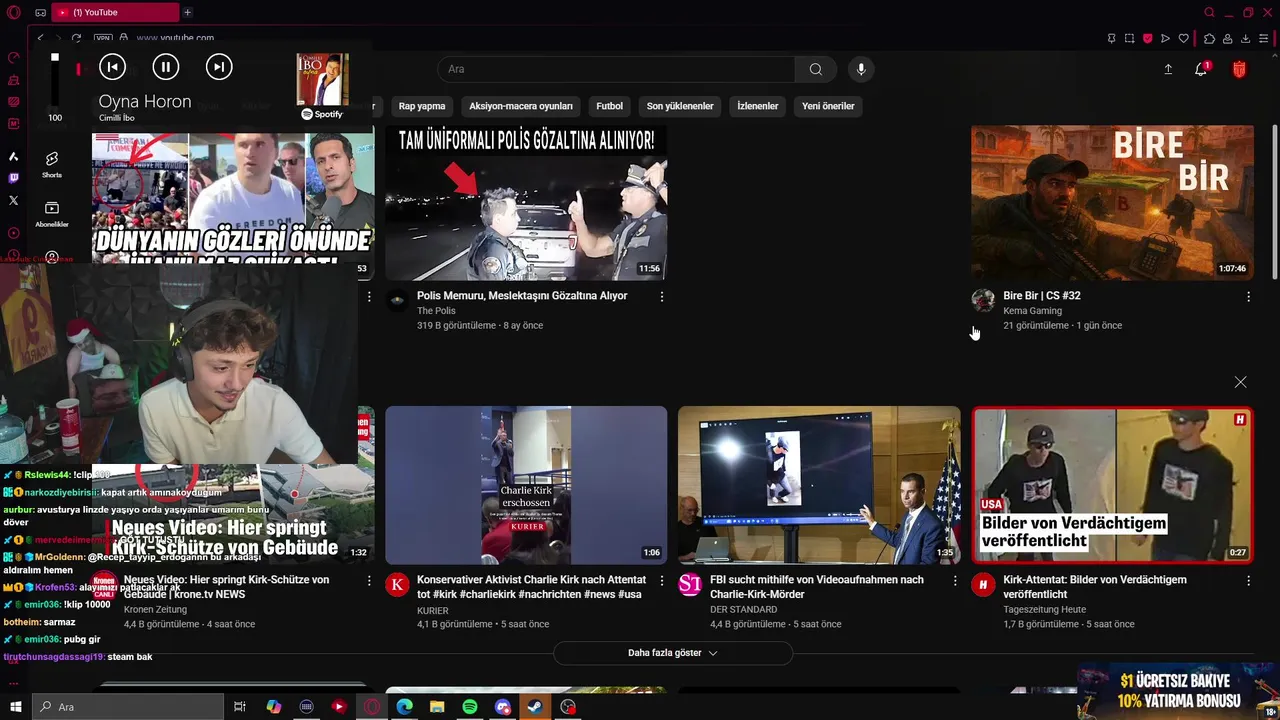Expand with Daha fazla göster button
Image resolution: width=1280 pixels, height=720 pixels.
pyautogui.click(x=673, y=653)
